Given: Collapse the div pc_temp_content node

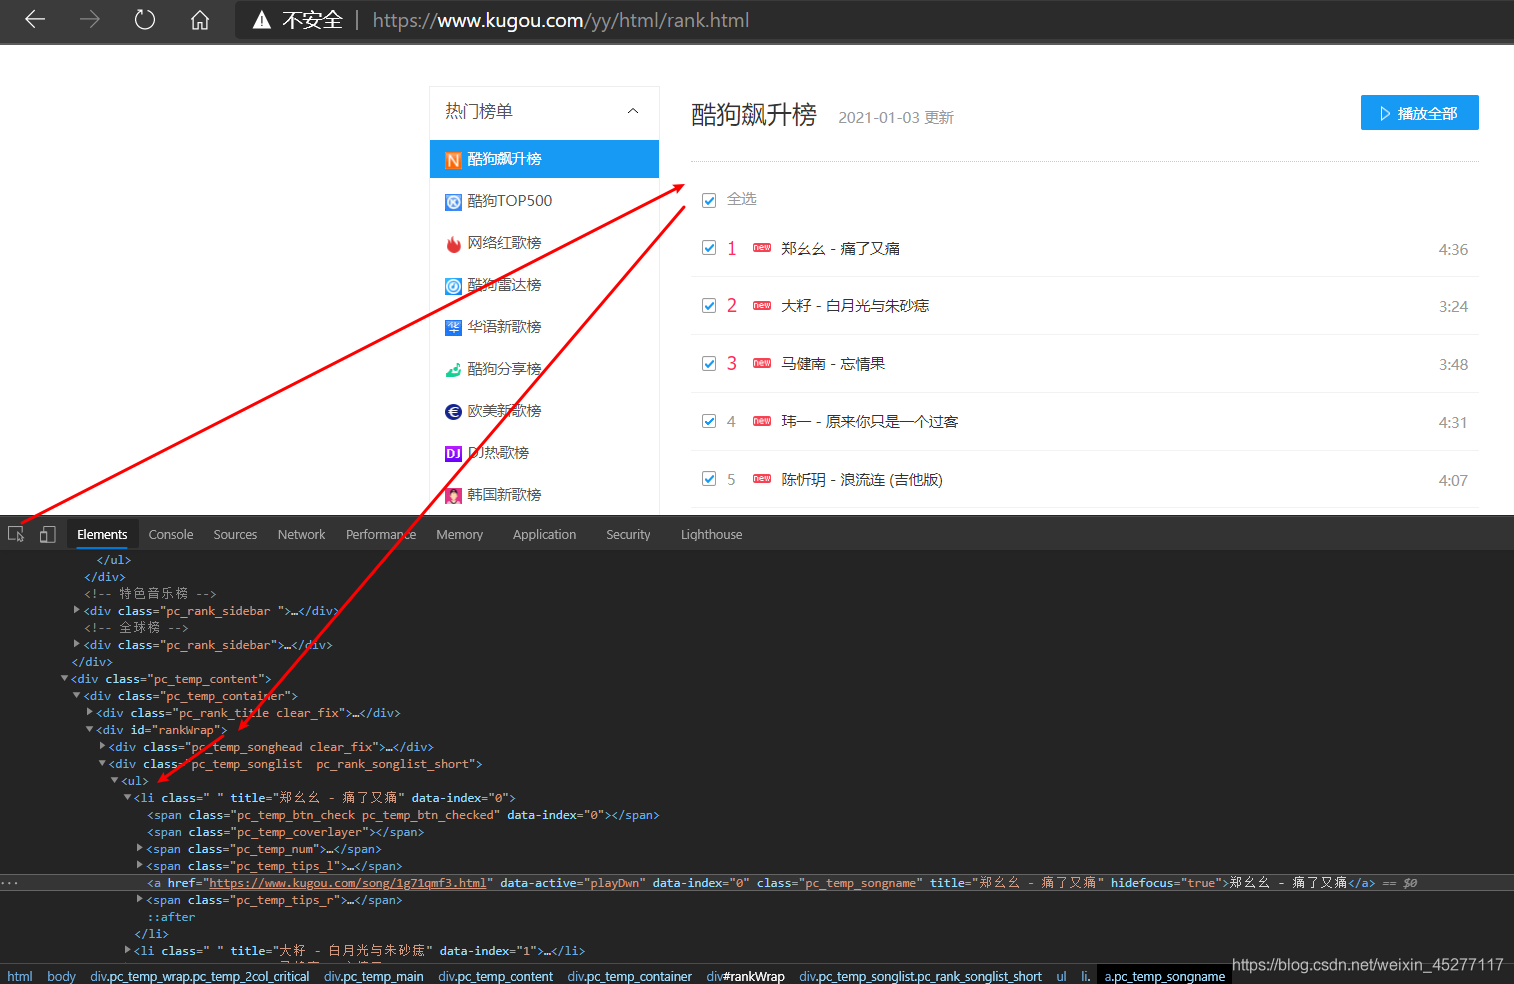Looking at the screenshot, I should 65,679.
